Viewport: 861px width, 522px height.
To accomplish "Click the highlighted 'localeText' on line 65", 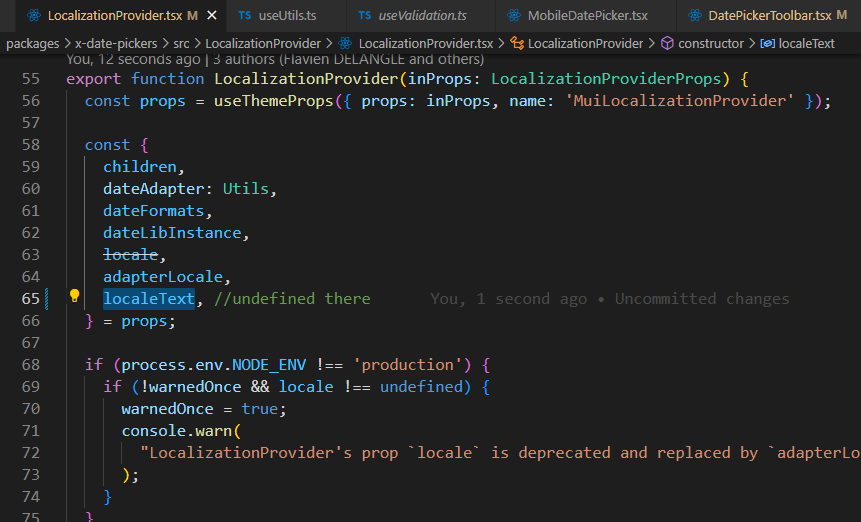I will [149, 299].
